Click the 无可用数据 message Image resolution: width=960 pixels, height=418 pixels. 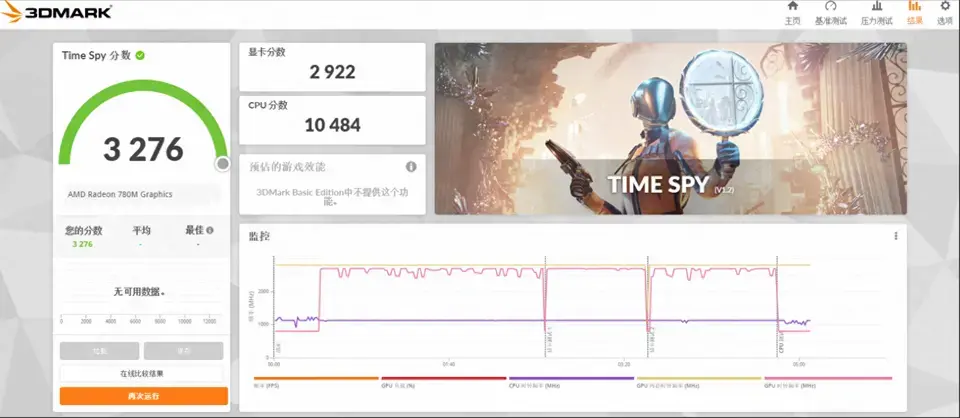coord(139,292)
